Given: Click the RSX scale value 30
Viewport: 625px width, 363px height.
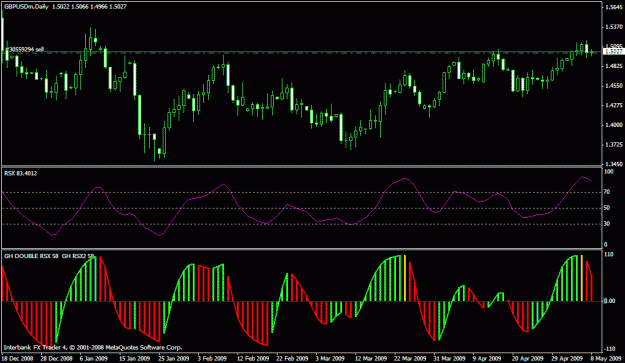Looking at the screenshot, I should point(607,224).
